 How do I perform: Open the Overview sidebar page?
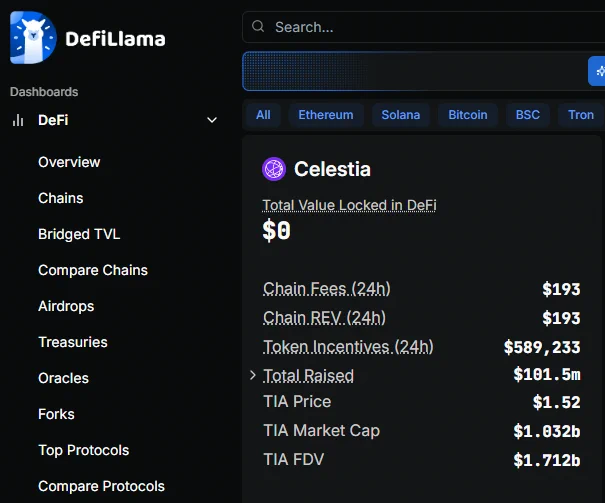pyautogui.click(x=69, y=162)
